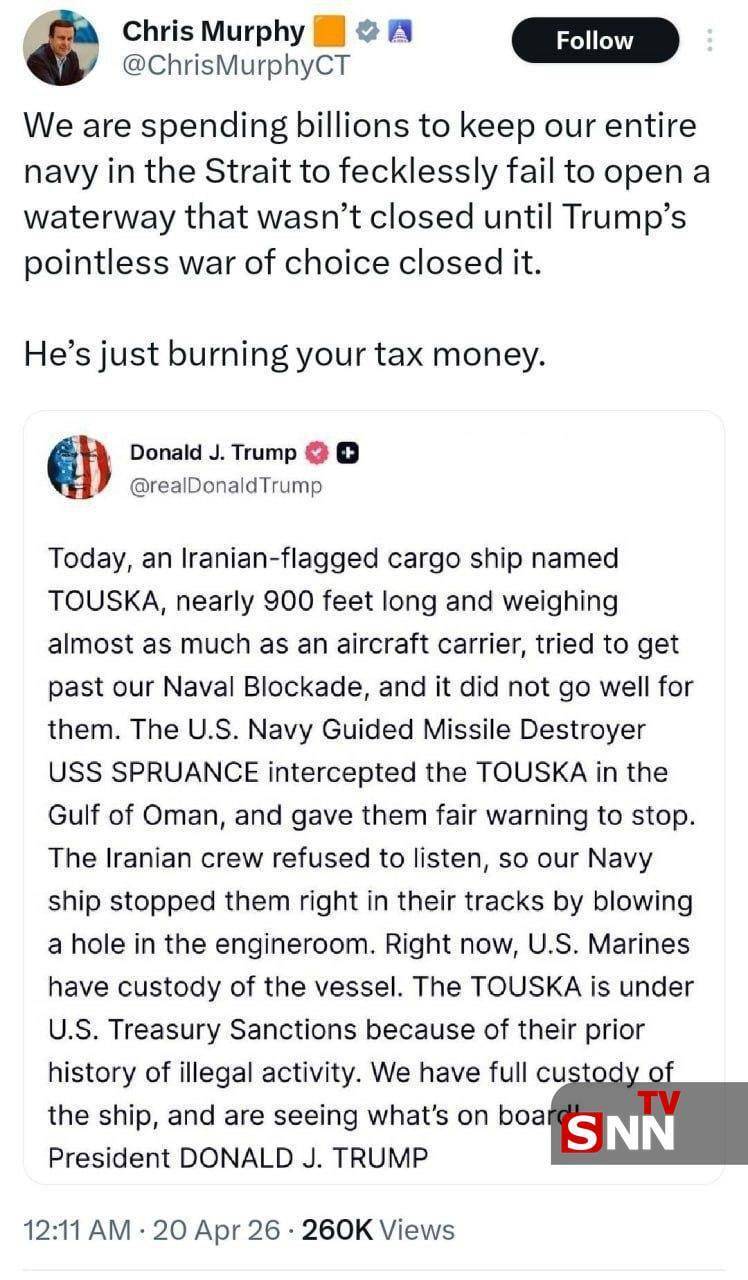Screen dimensions: 748x1280
Task: Click the Donald J. Trump name in quote
Action: tap(213, 453)
